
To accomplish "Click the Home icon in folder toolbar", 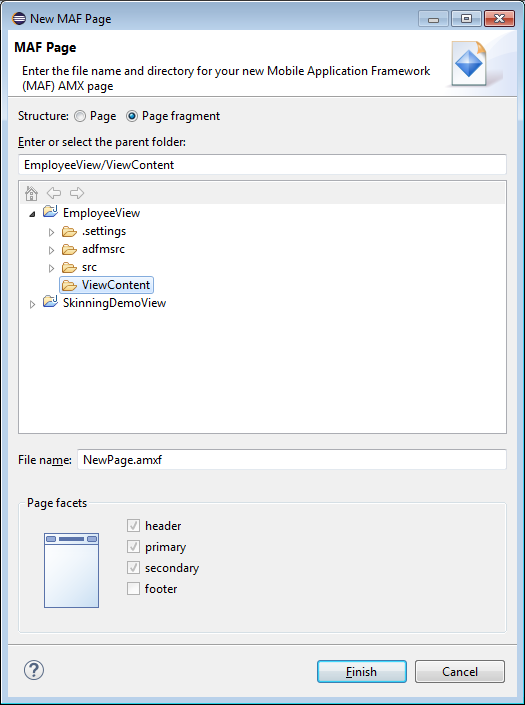I will coord(31,193).
